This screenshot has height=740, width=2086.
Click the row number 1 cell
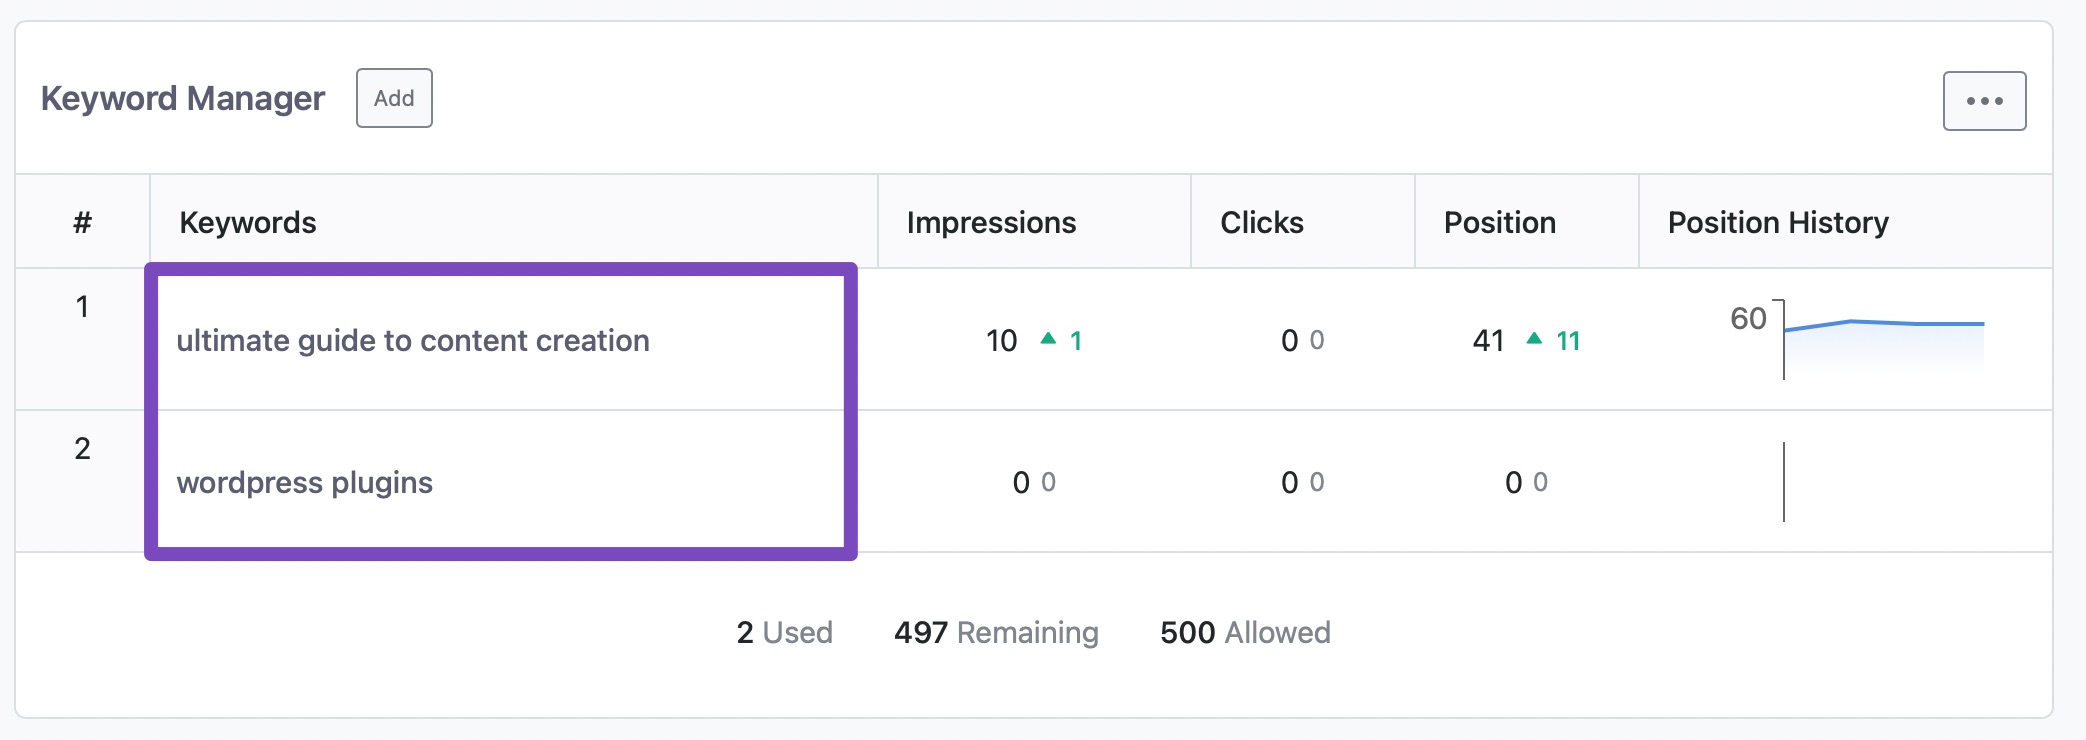82,307
